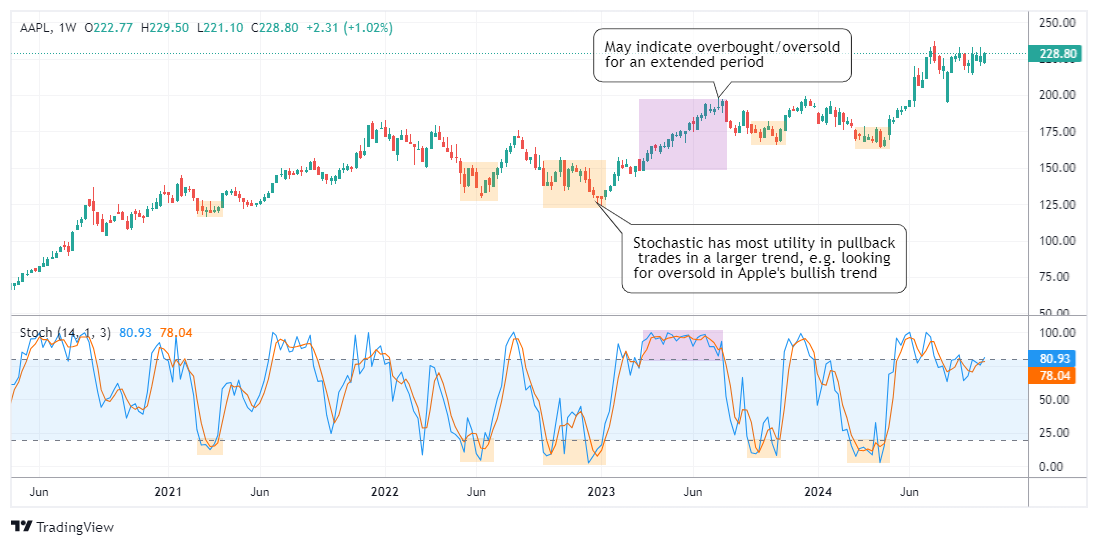Click the 250.00 price axis label
1098x546 pixels.
(x=1058, y=22)
